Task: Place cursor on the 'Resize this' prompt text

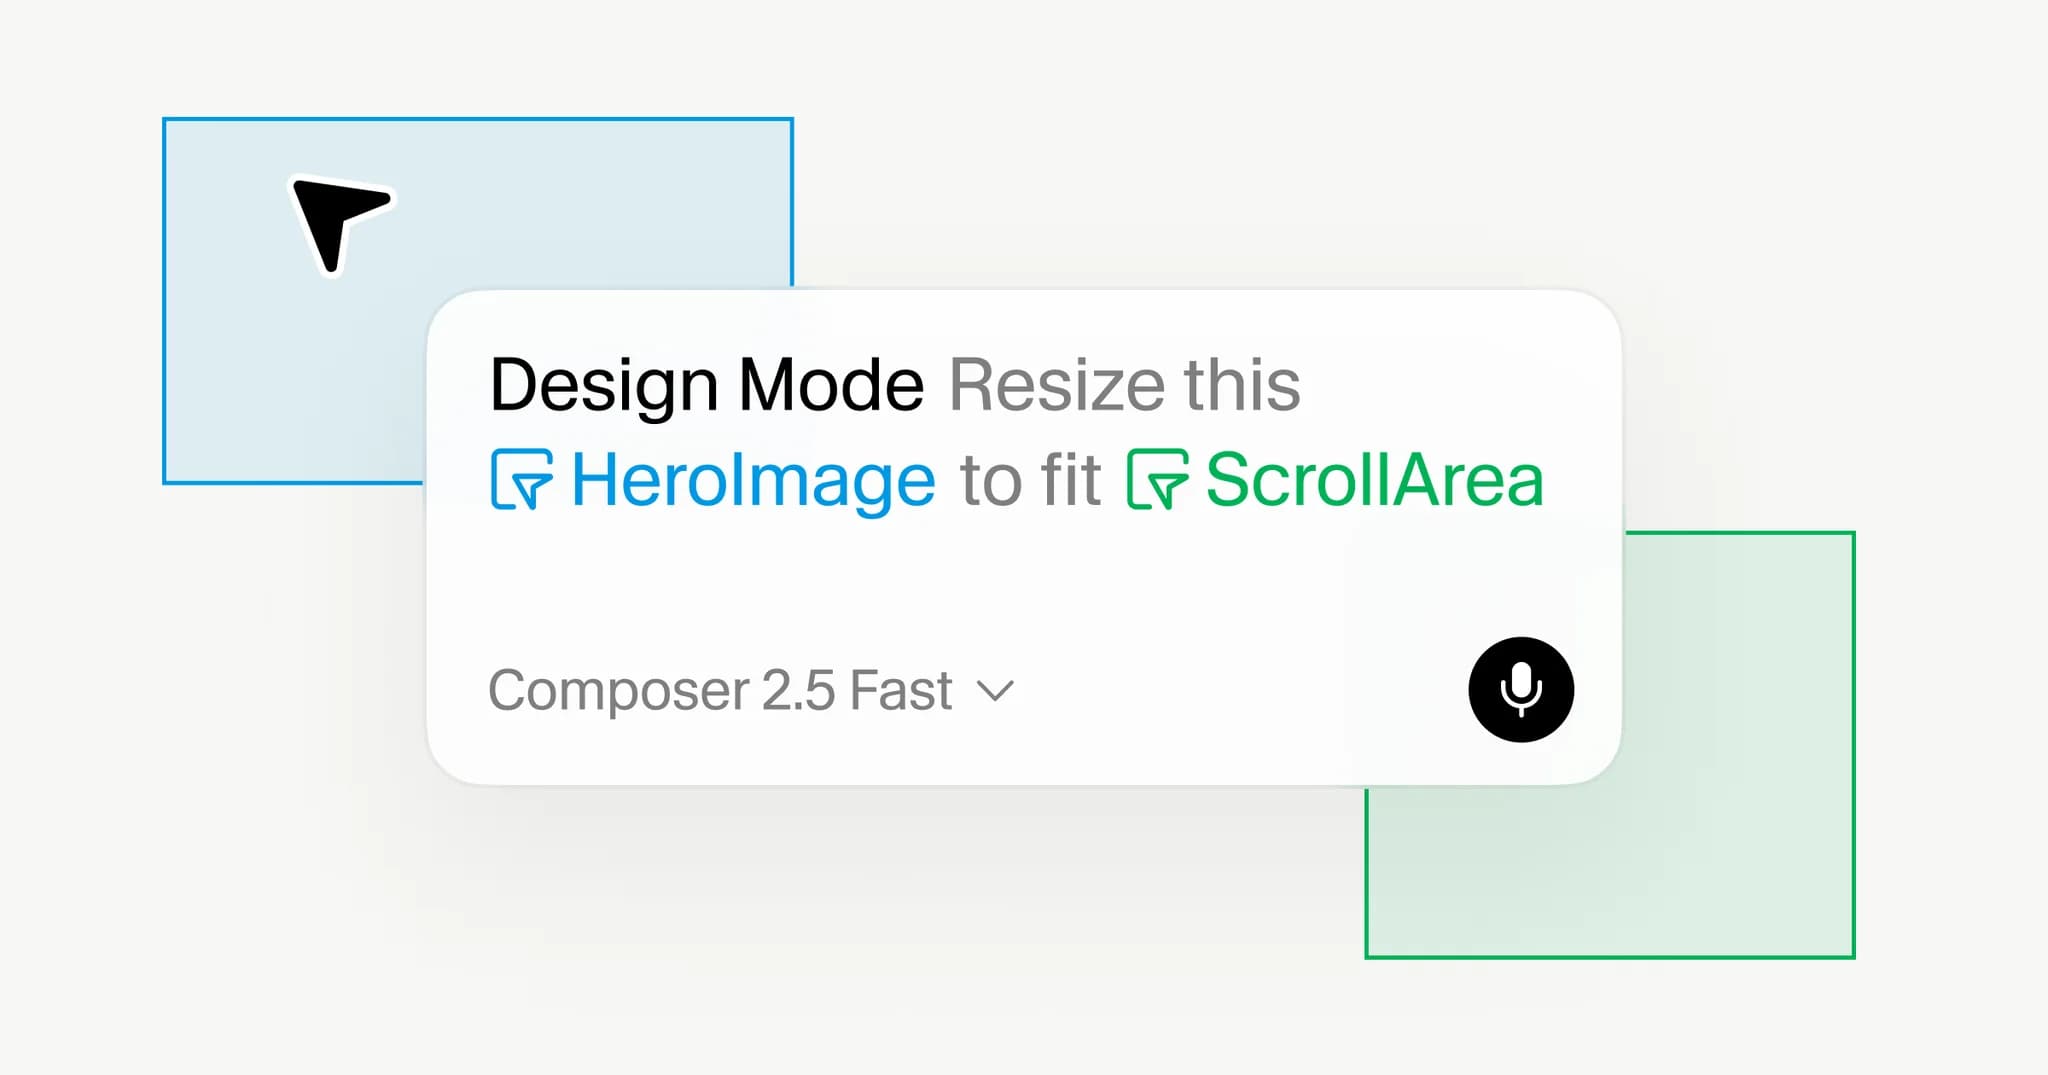Action: pyautogui.click(x=1124, y=385)
